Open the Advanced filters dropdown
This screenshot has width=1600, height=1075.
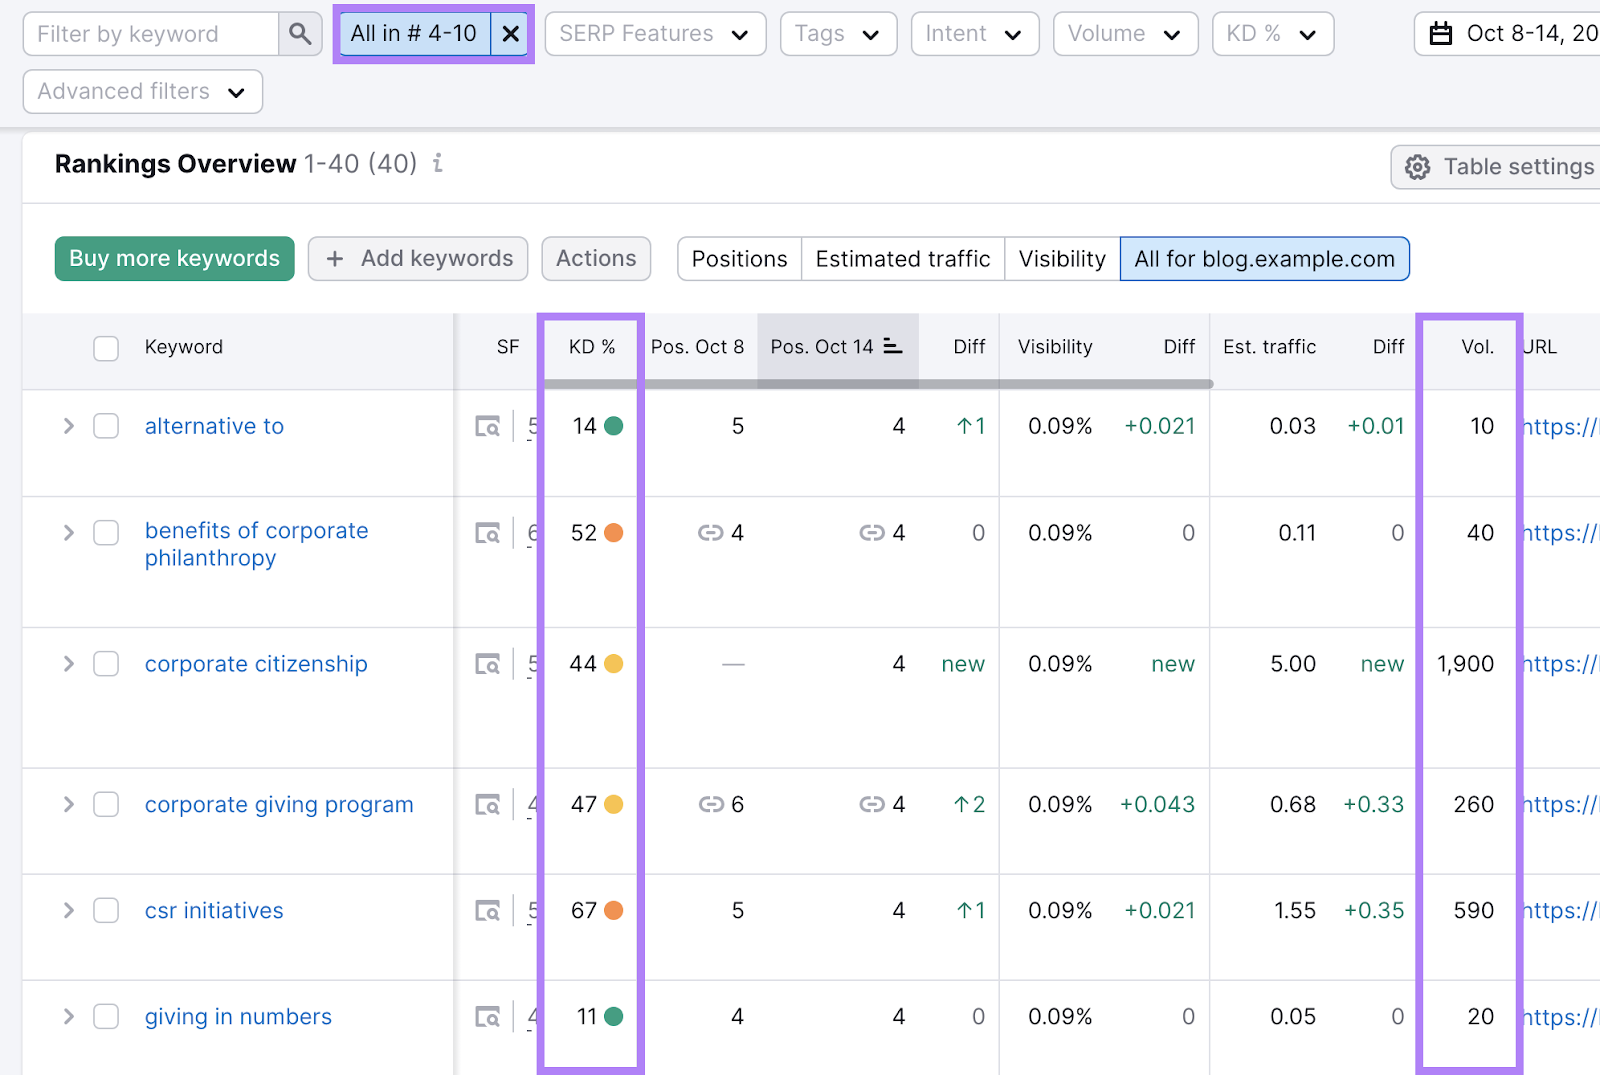(142, 91)
